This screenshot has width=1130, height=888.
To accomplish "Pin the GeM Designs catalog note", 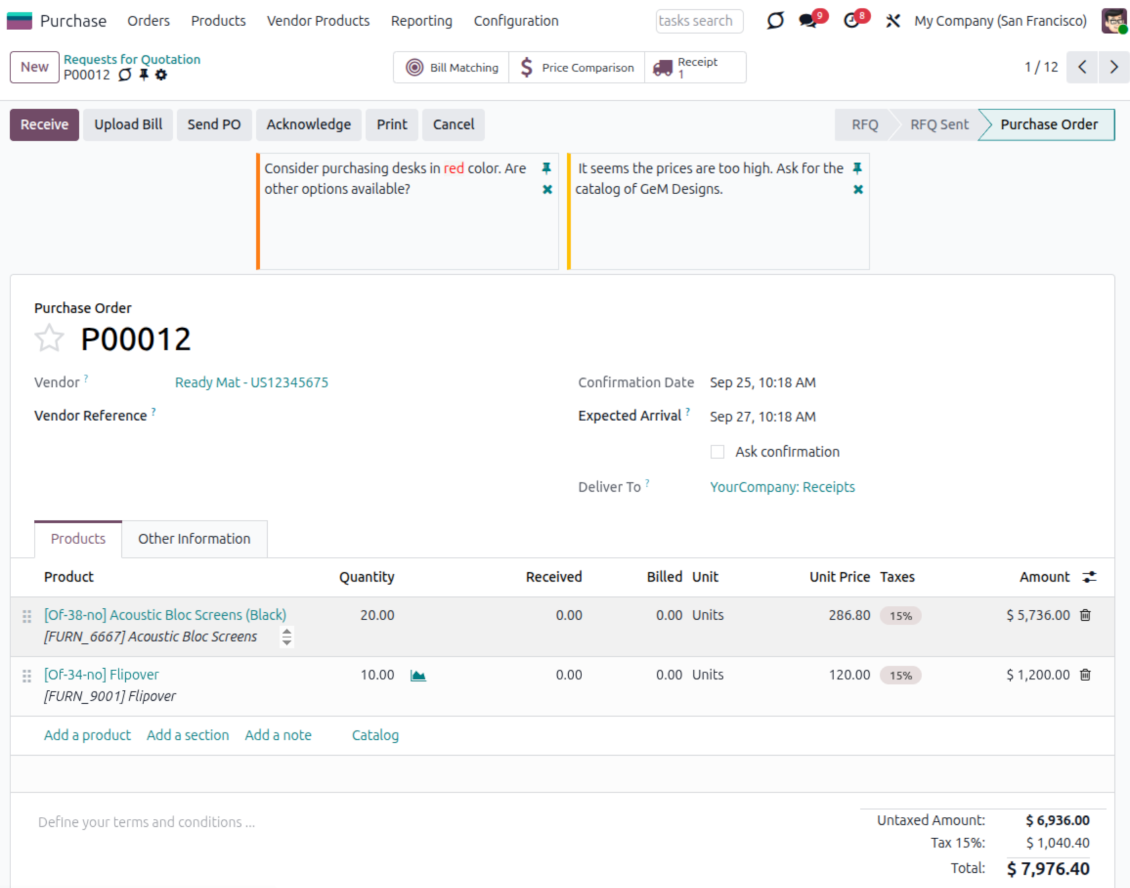I will tap(857, 168).
